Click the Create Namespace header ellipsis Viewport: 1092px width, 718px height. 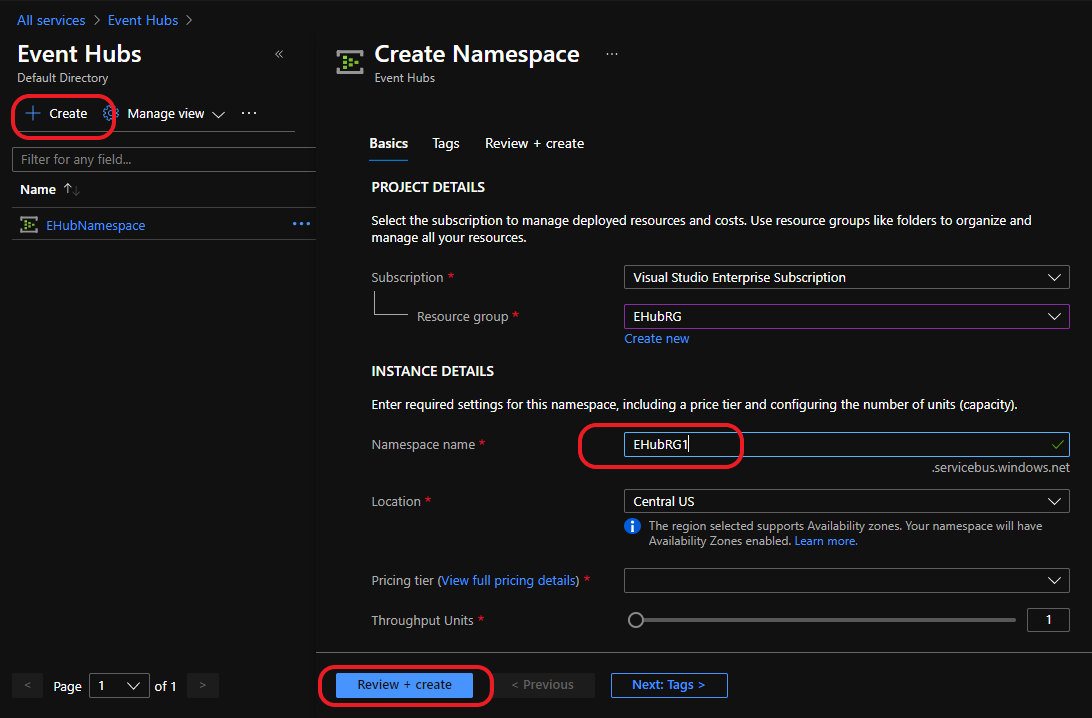pyautogui.click(x=611, y=54)
